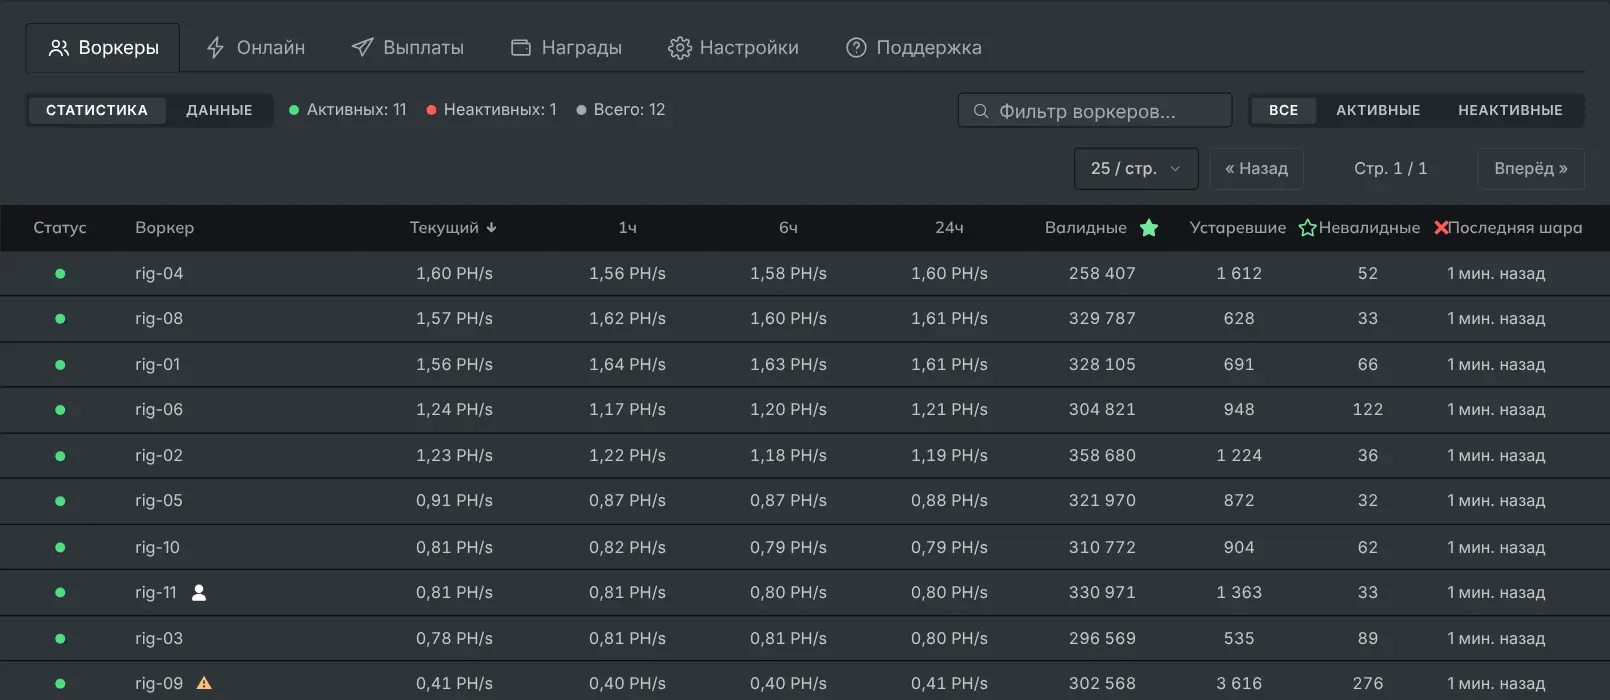Image resolution: width=1610 pixels, height=700 pixels.
Task: Click the paper plane icon beside Выплаты
Action: click(362, 48)
